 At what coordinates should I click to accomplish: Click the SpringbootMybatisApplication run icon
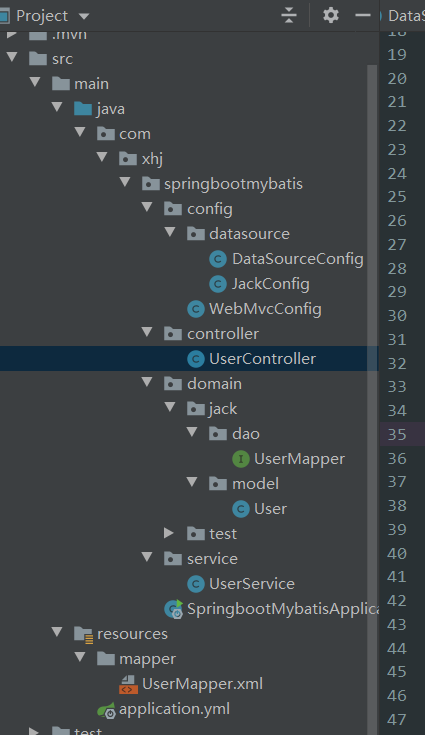point(173,609)
